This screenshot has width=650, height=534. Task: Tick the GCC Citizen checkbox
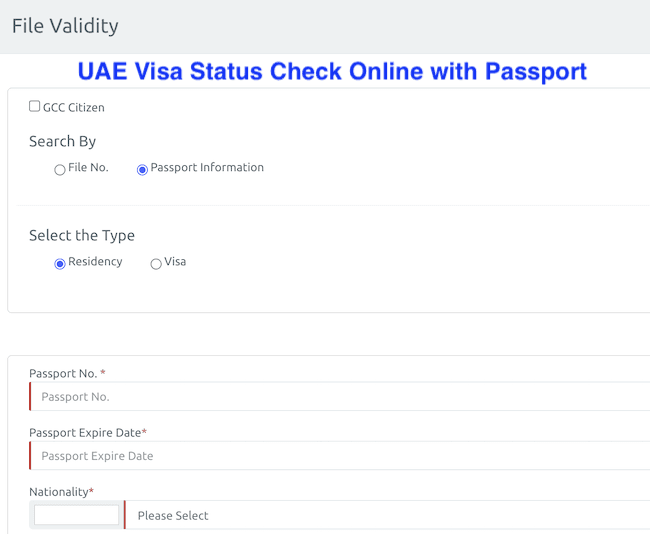(x=35, y=106)
